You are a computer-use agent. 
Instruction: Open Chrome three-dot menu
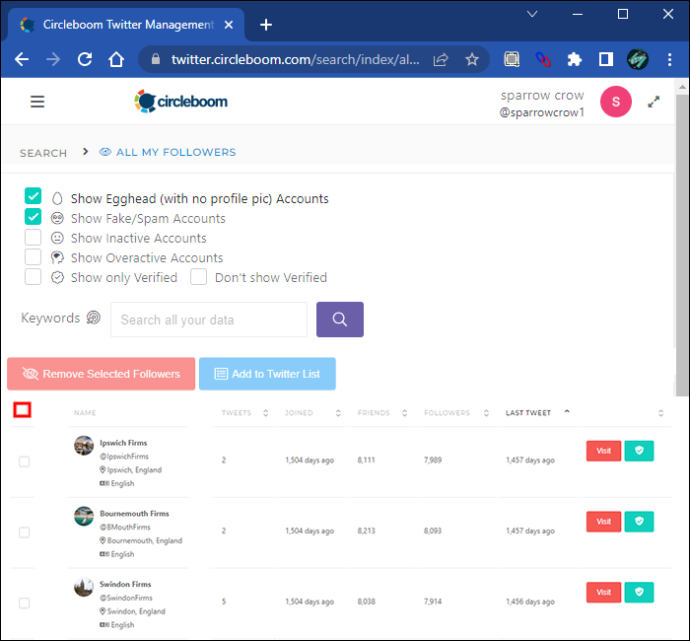tap(669, 59)
